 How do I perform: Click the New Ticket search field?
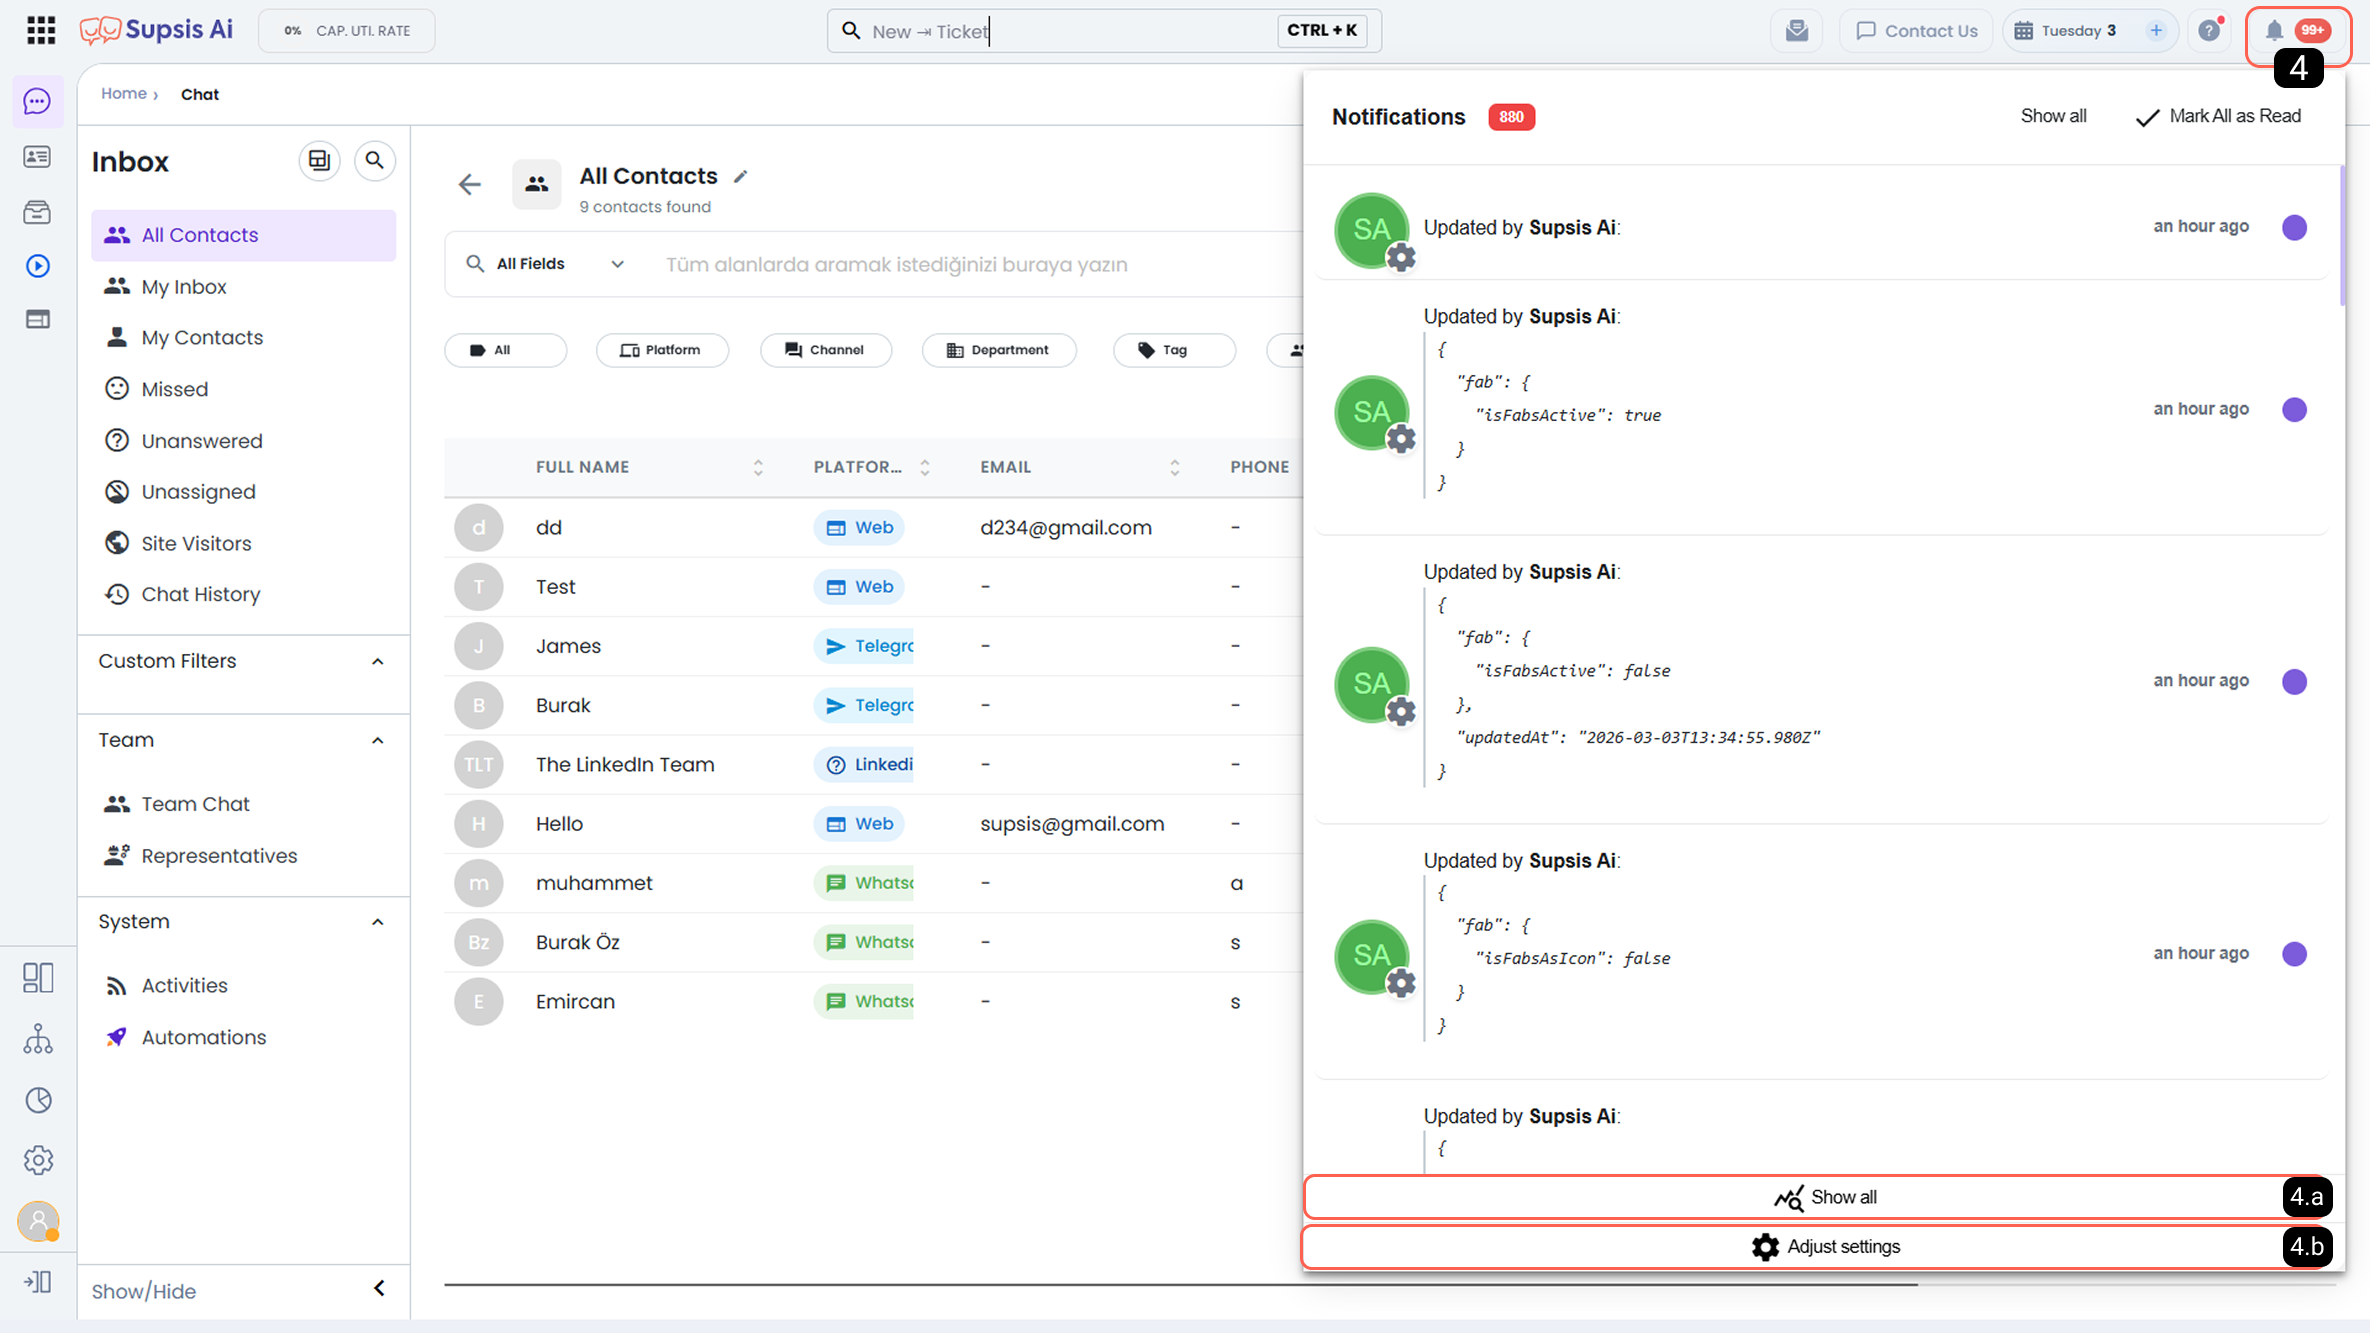pyautogui.click(x=1104, y=31)
